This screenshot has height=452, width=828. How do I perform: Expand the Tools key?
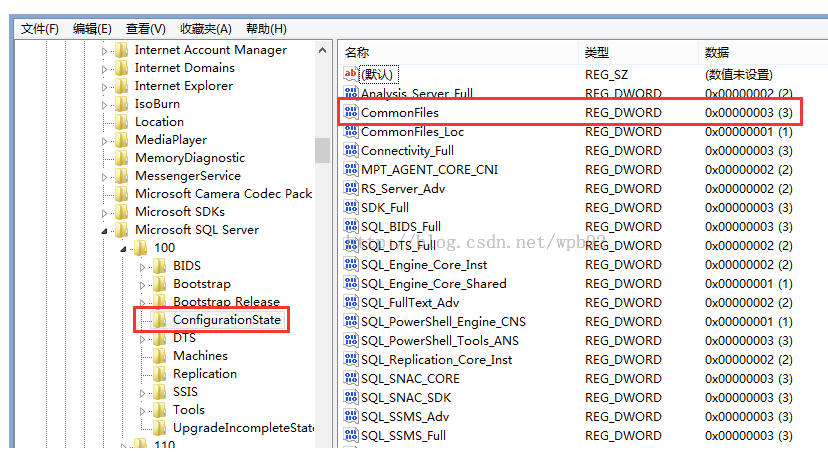tap(142, 411)
